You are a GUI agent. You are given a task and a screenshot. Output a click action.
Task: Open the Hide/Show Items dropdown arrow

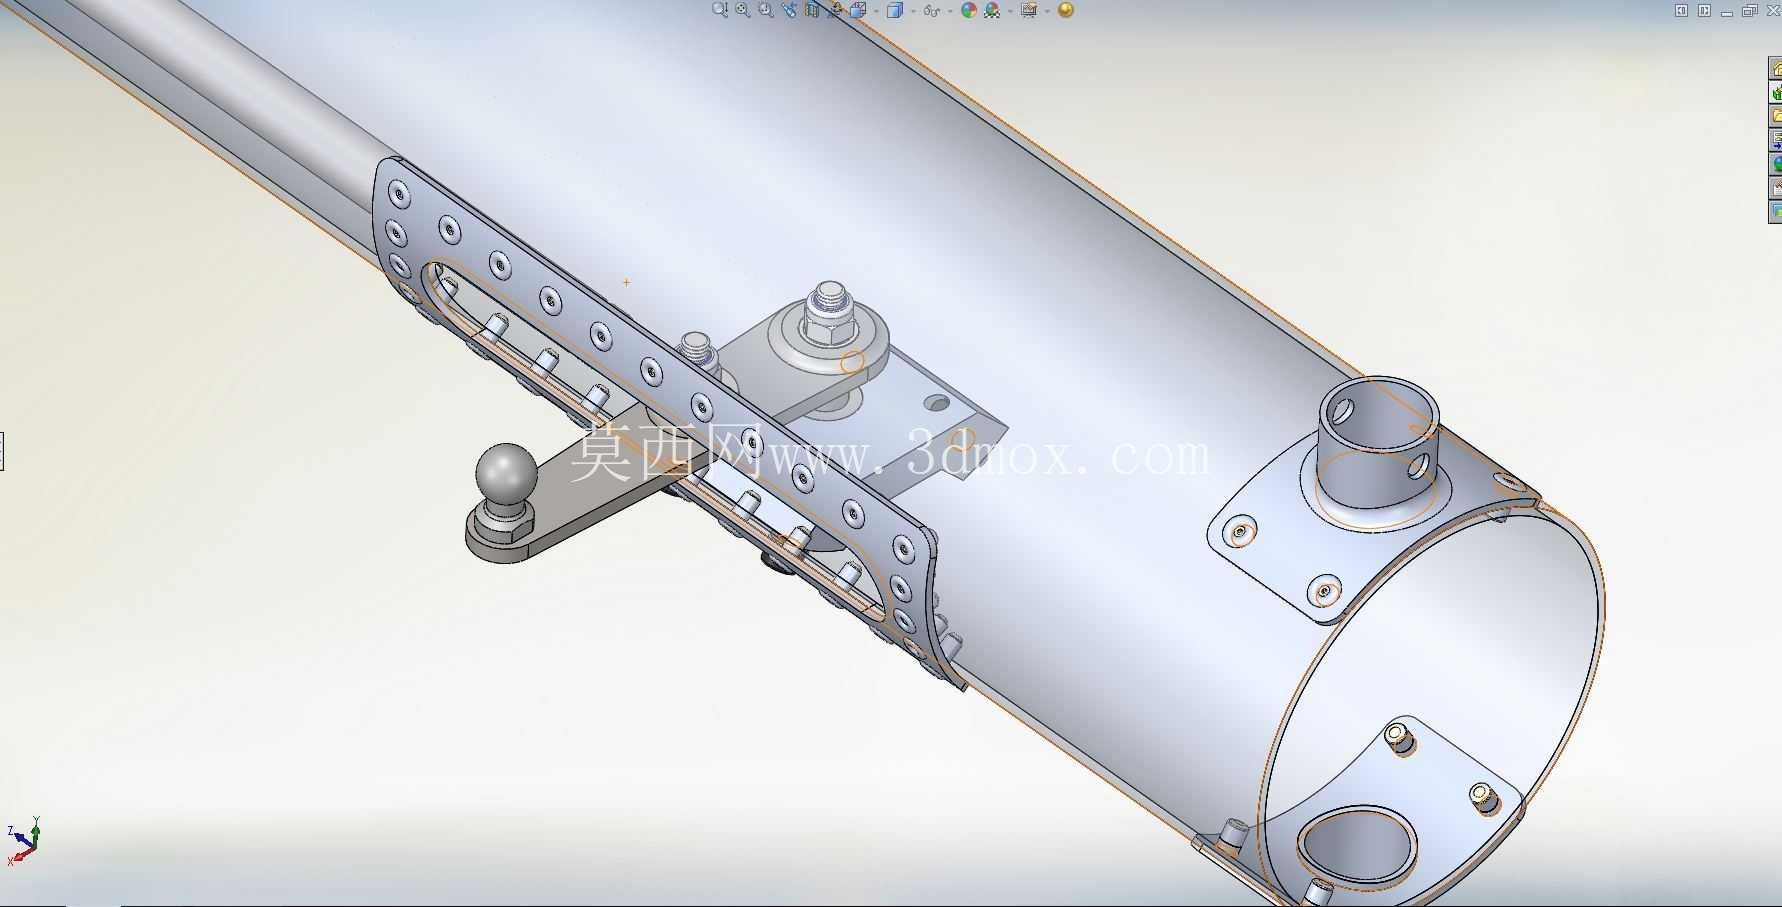pos(950,10)
